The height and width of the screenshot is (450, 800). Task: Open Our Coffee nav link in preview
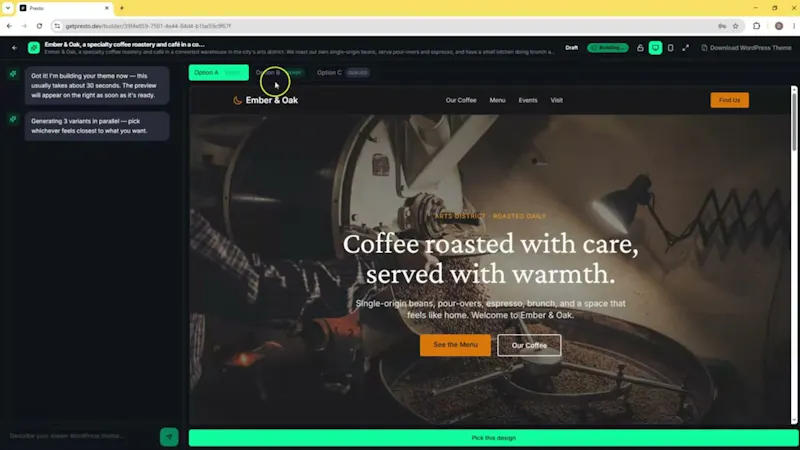point(461,101)
